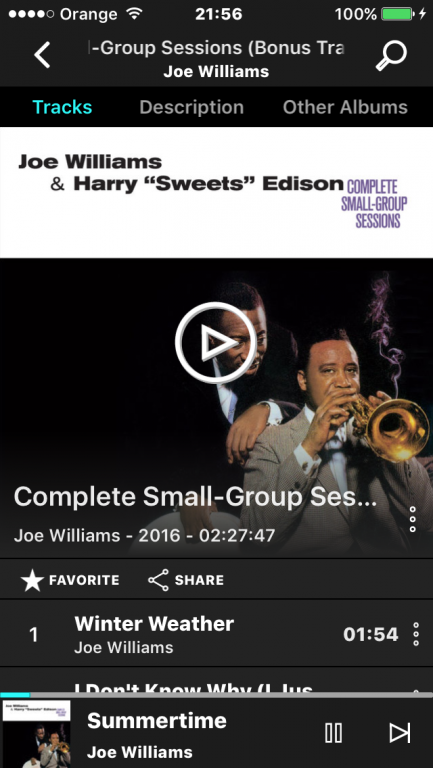Tap the battery indicator in status bar
433x768 pixels.
[398, 14]
